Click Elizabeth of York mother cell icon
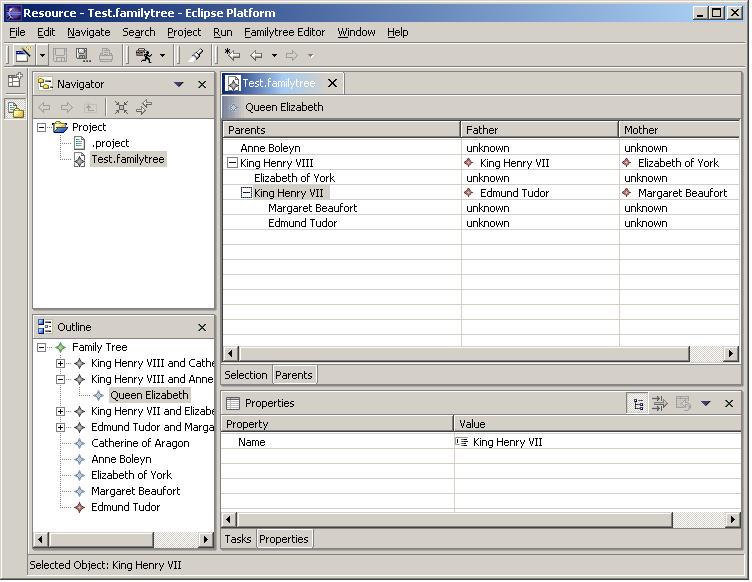 point(626,163)
